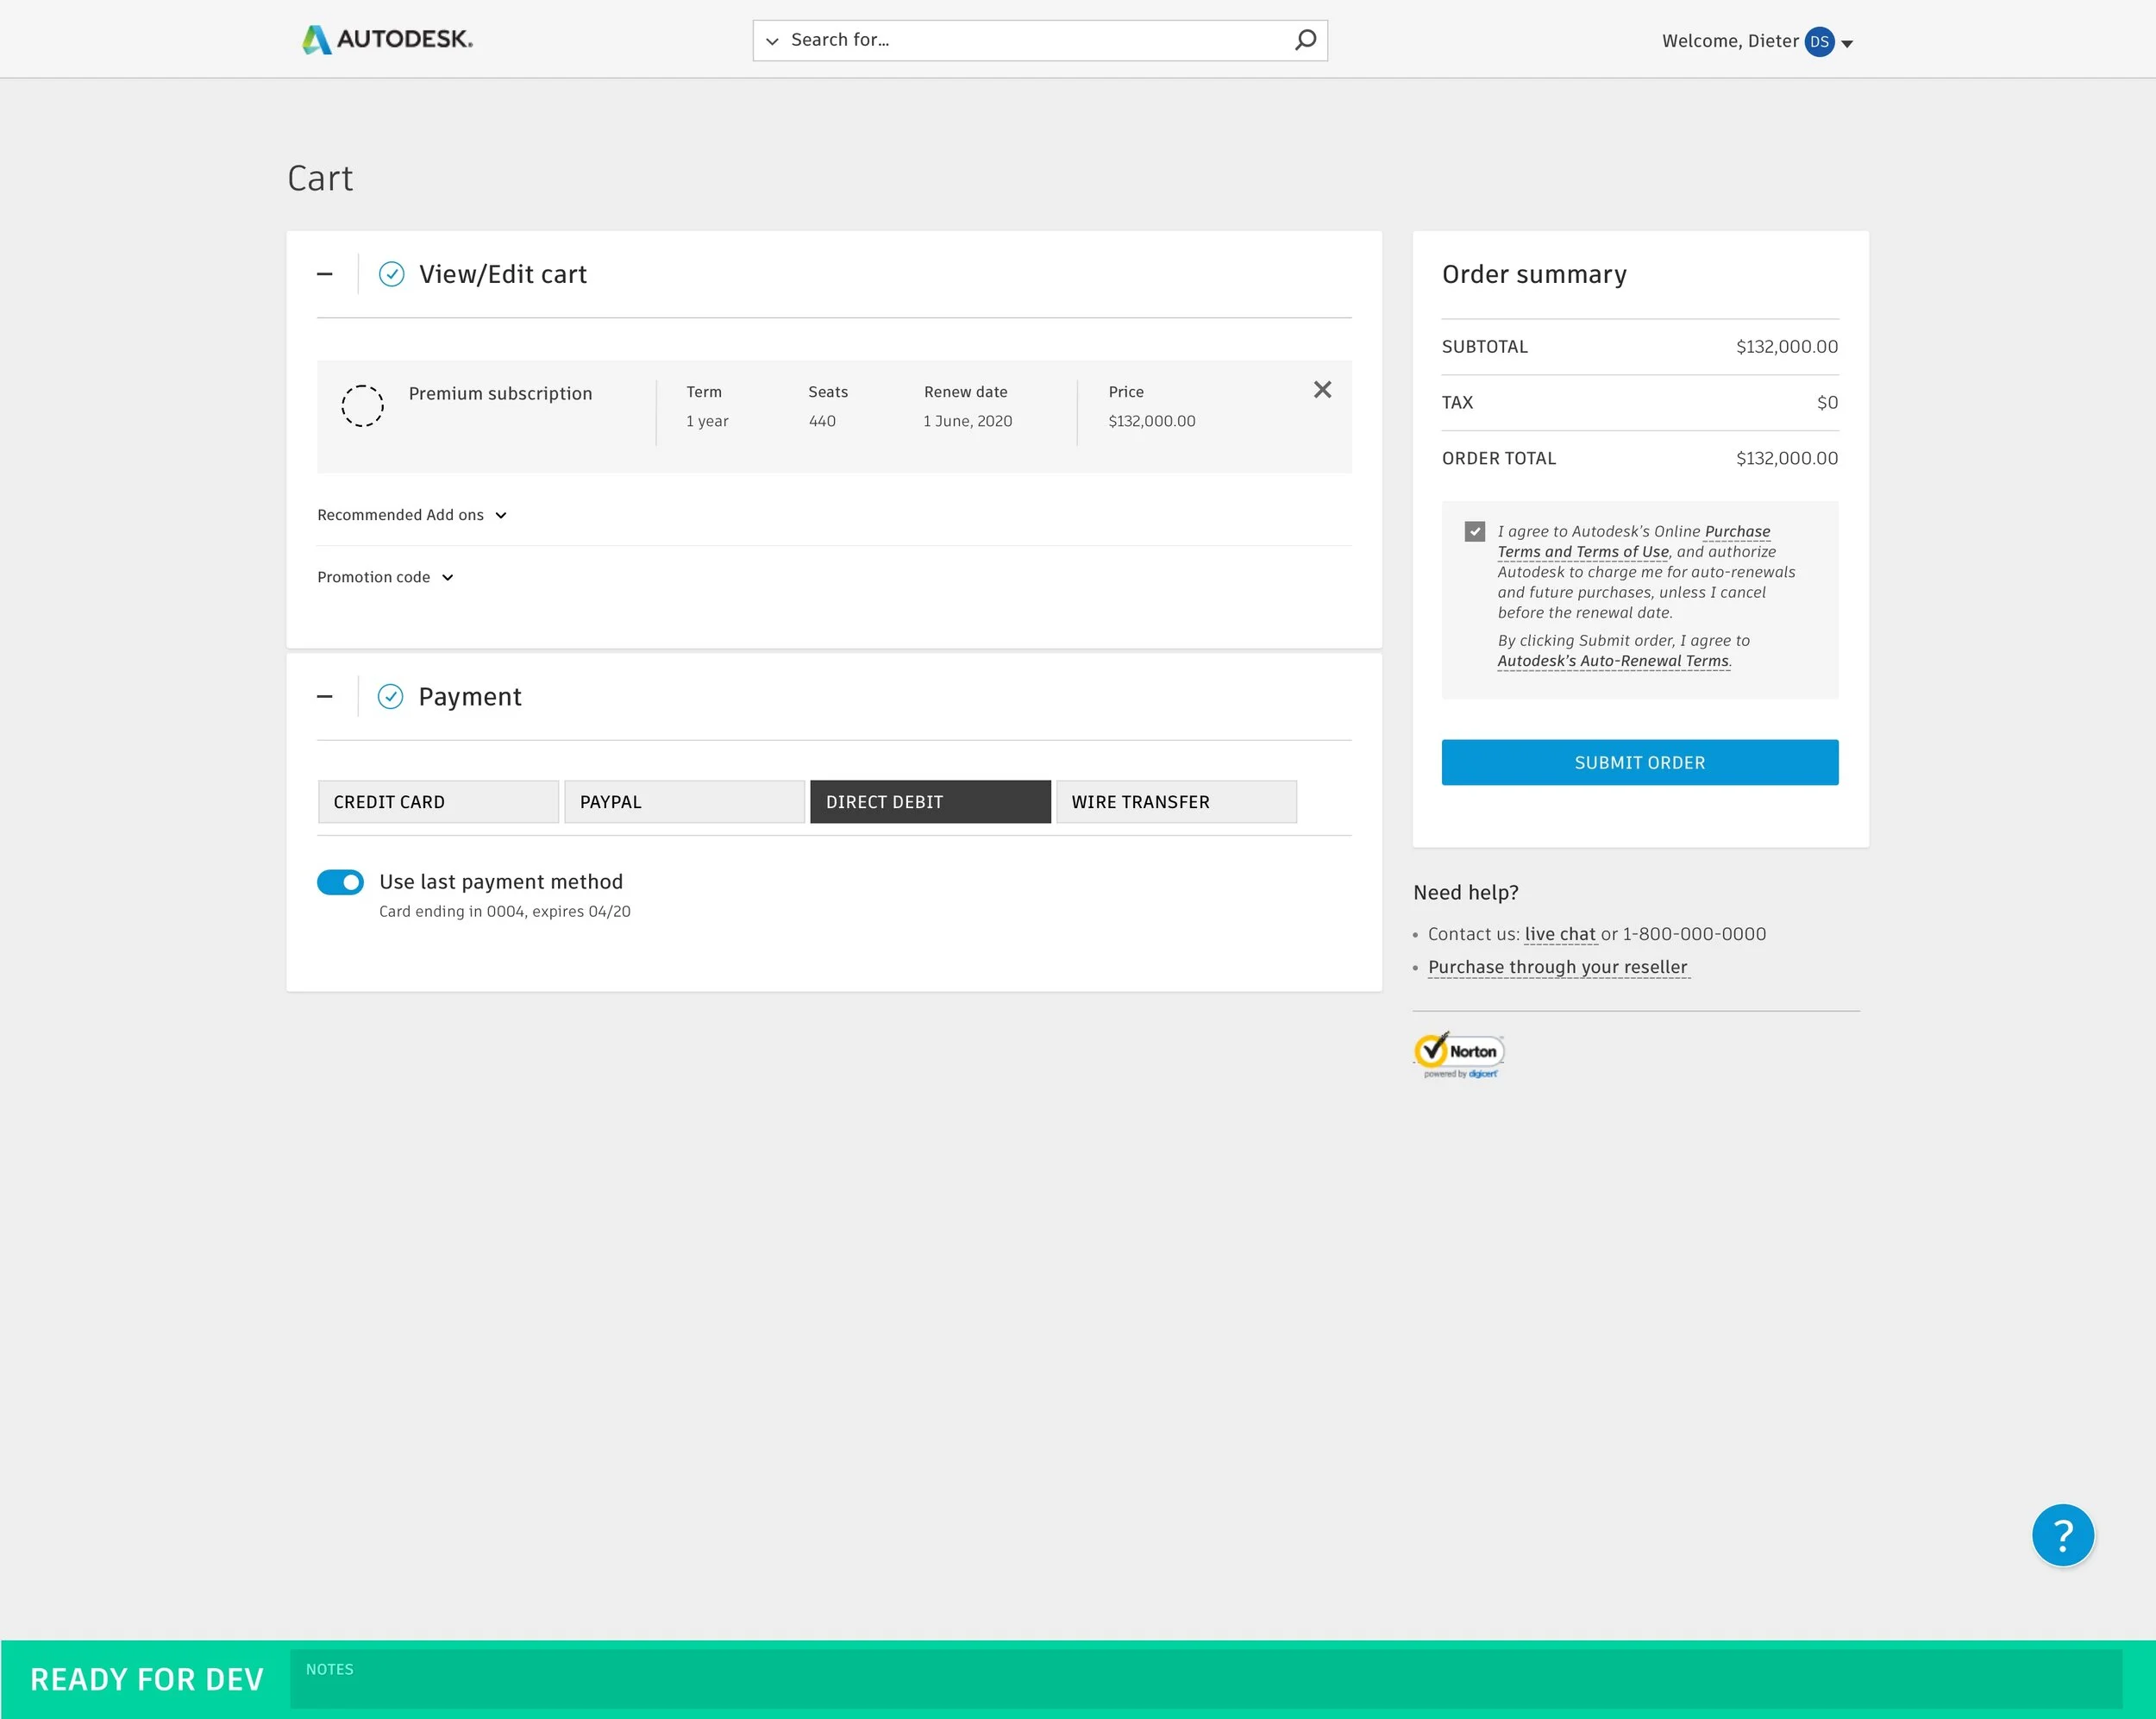Collapse the View/Edit cart section

point(324,274)
